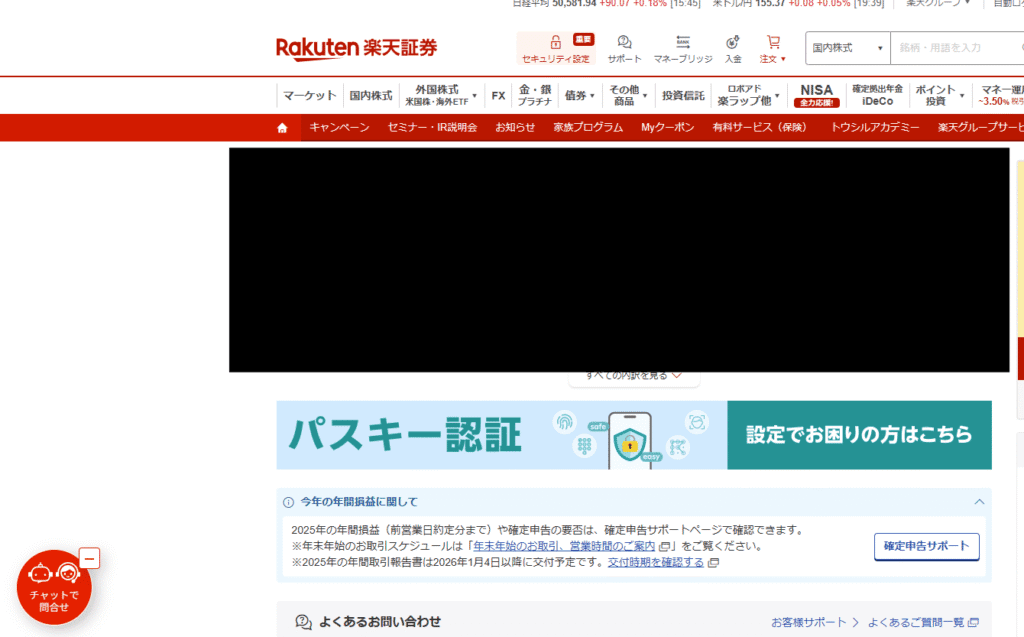
Task: Open the 外国株式 menu dropdown arrow
Action: pyautogui.click(x=474, y=95)
